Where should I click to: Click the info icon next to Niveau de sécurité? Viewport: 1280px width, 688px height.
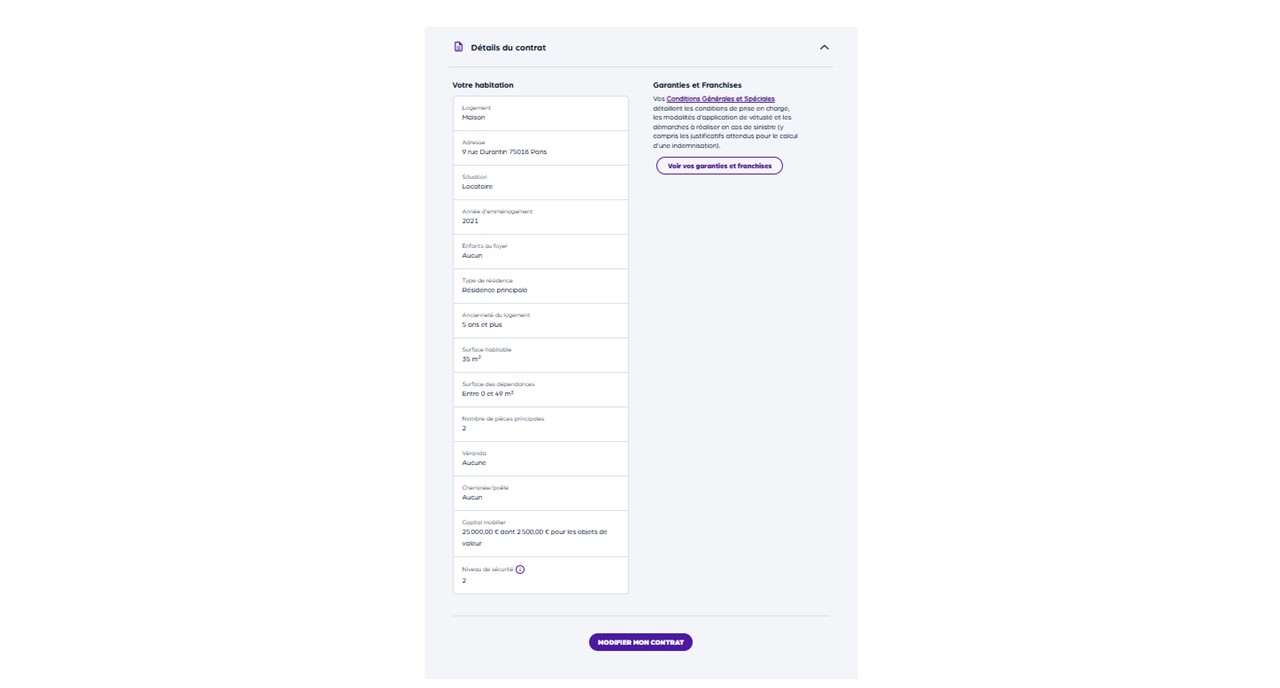point(520,569)
